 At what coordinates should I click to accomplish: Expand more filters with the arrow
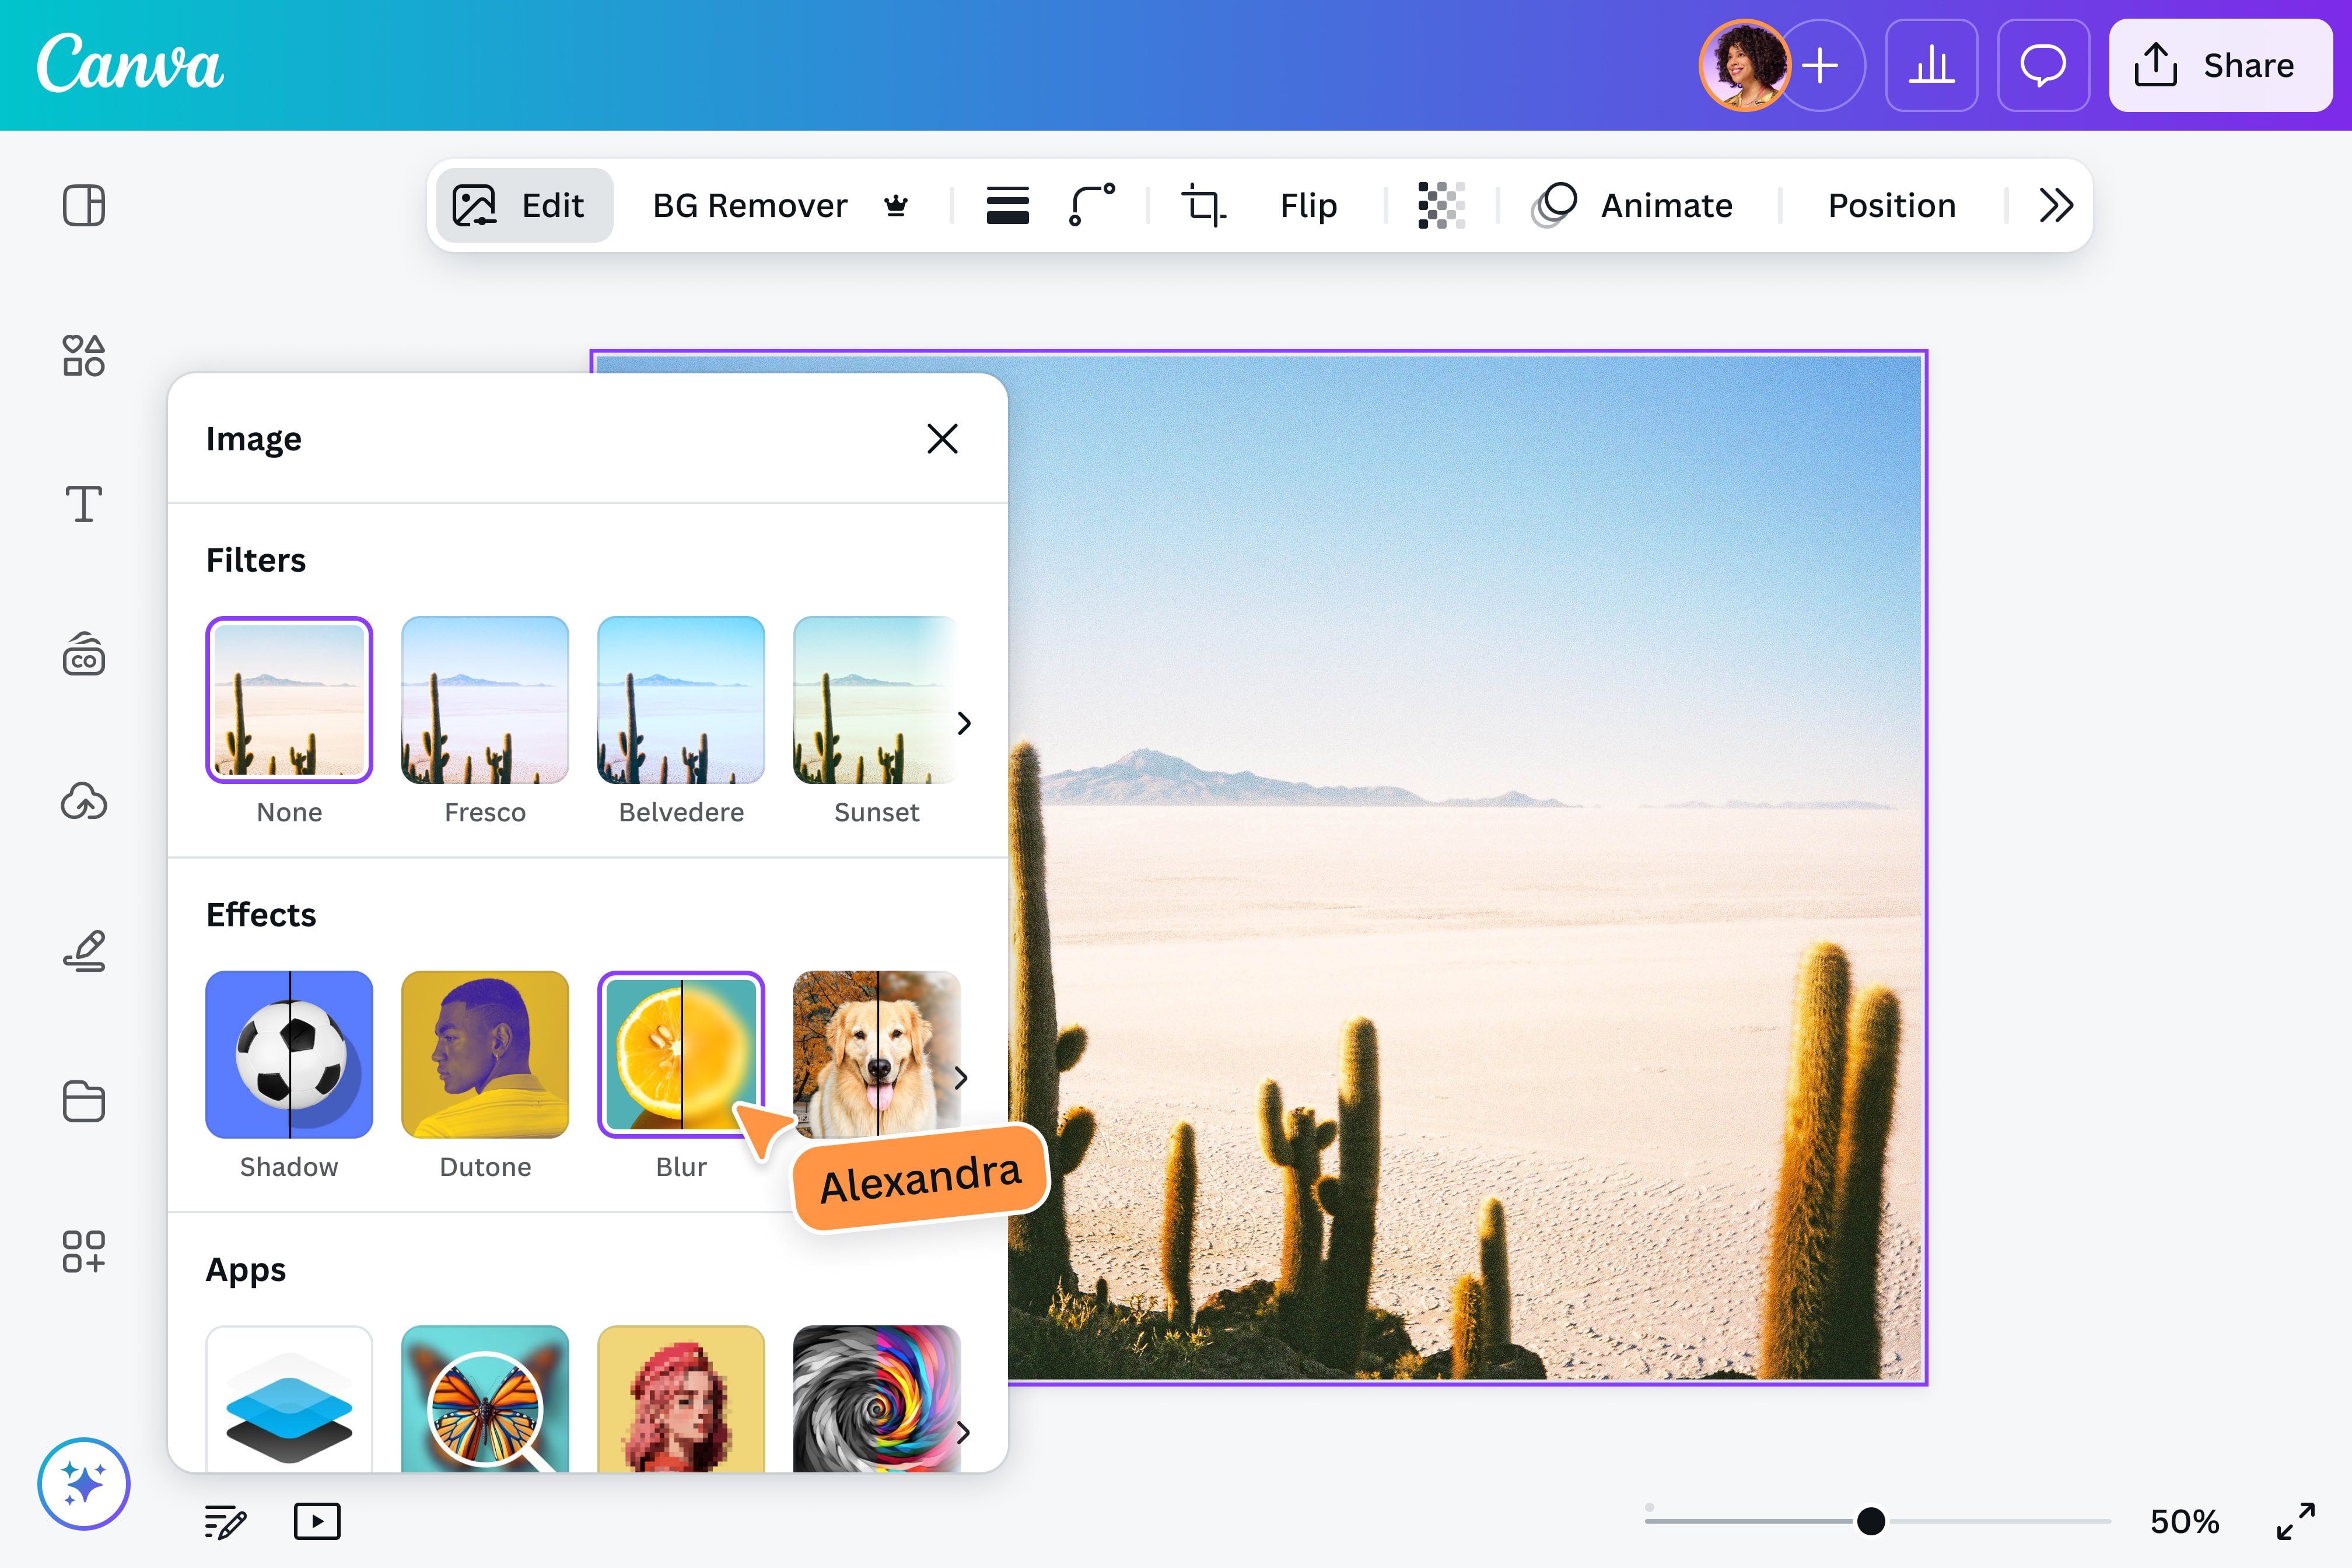pyautogui.click(x=964, y=723)
